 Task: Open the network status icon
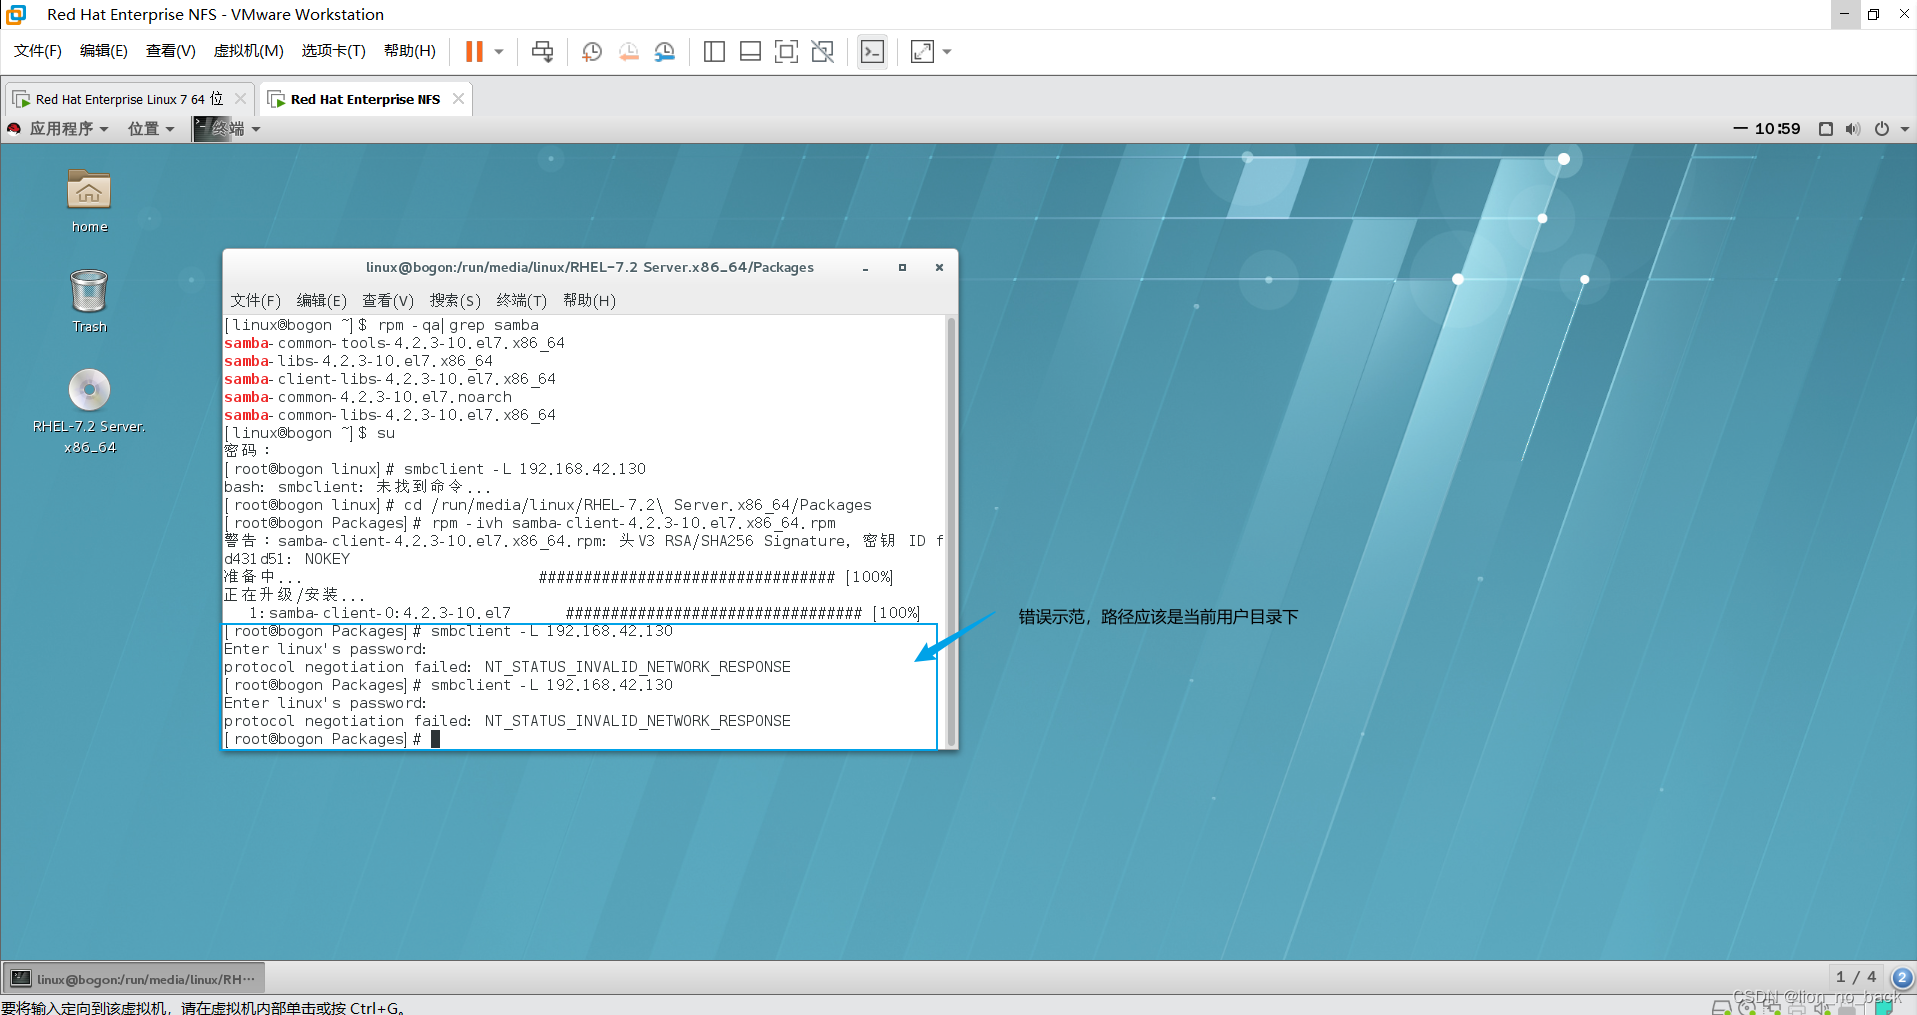tap(1825, 129)
